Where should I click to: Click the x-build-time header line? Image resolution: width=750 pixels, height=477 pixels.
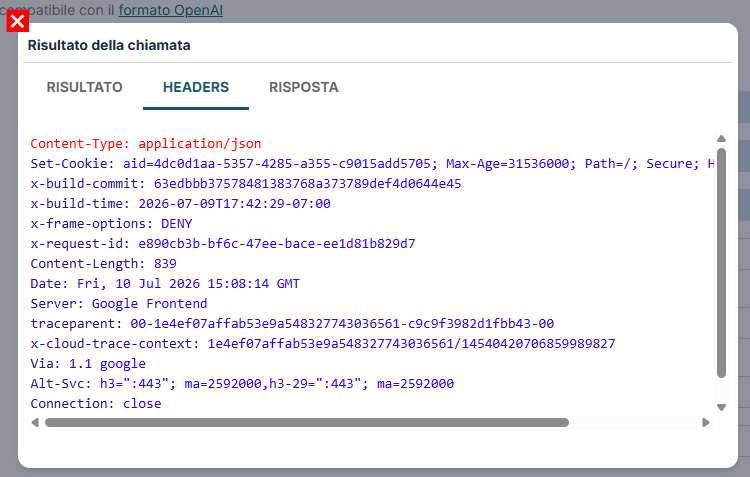[180, 204]
